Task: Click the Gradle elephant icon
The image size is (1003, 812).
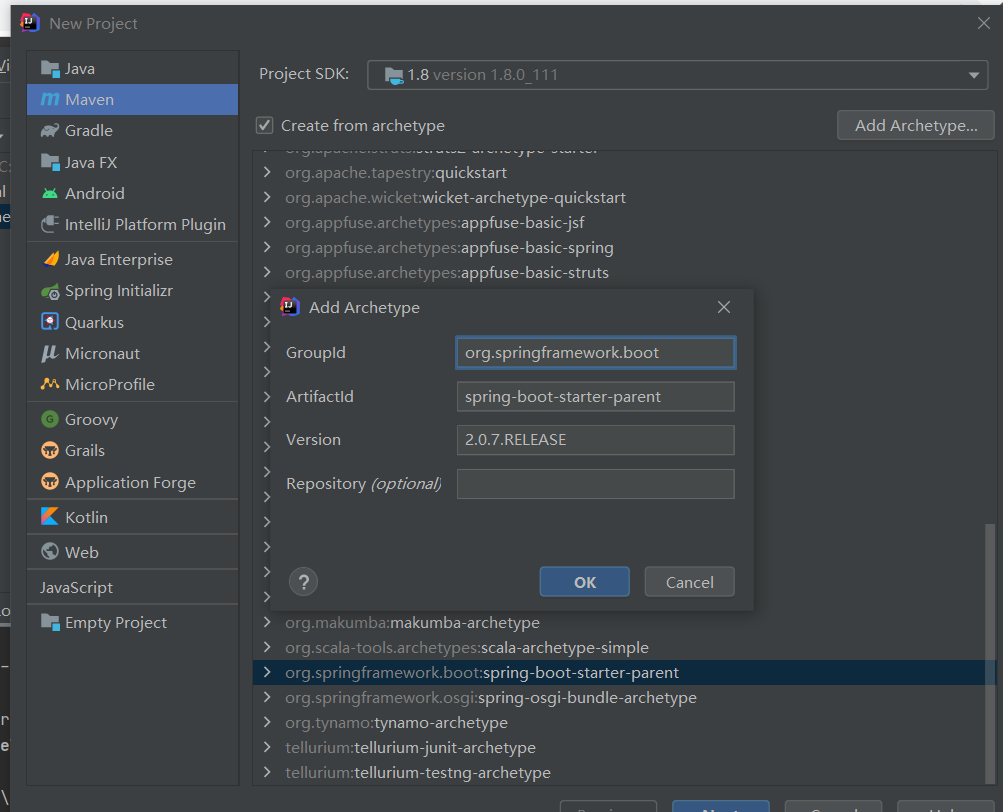Action: click(50, 131)
